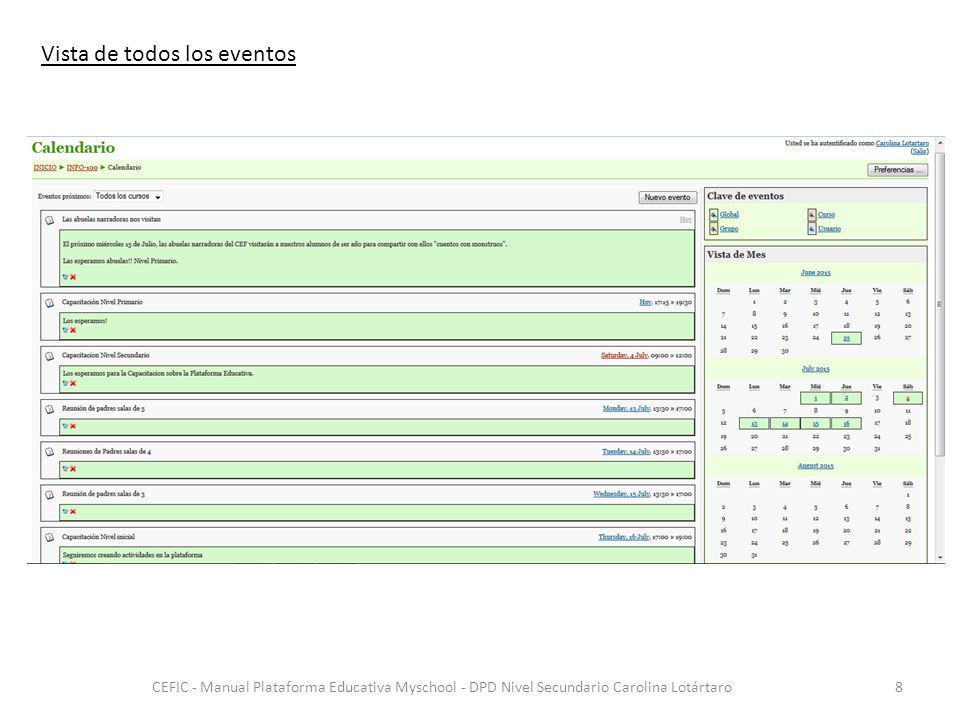Click the title Capacitacion Nivel Secundario

point(105,355)
